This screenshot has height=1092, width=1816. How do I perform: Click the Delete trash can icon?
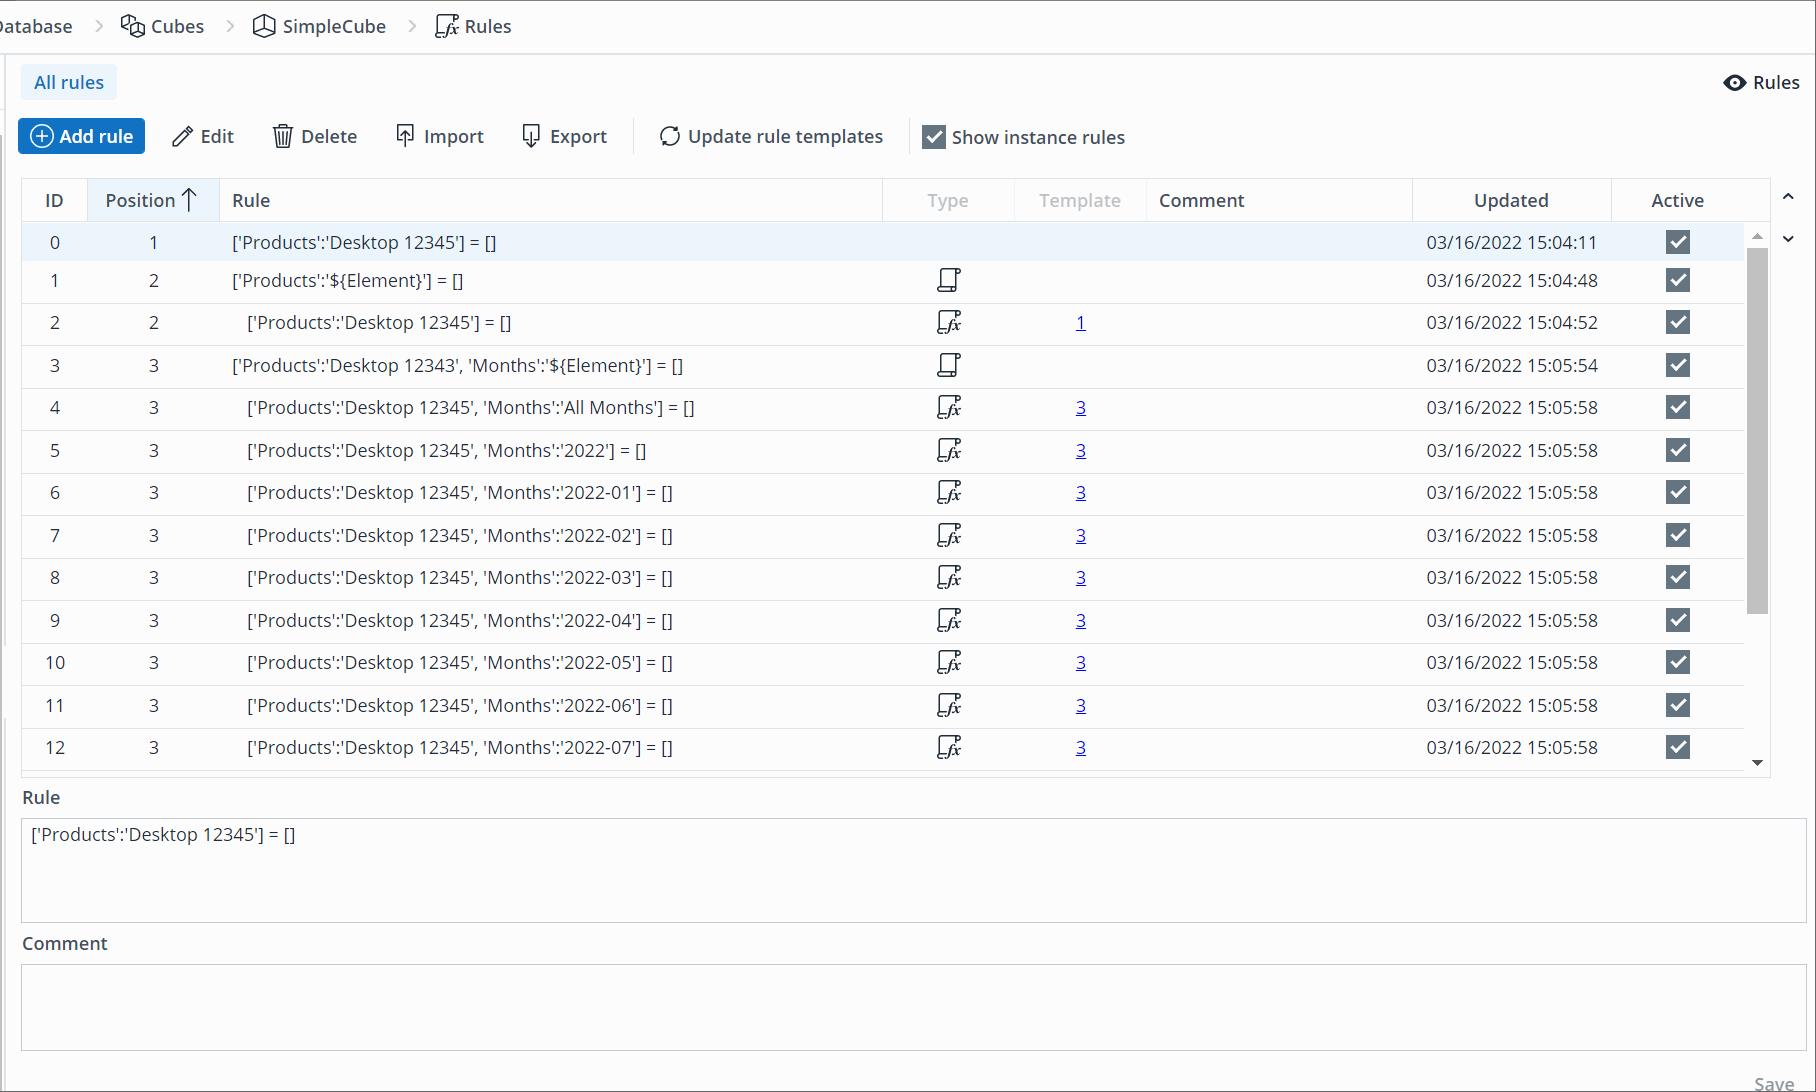283,136
